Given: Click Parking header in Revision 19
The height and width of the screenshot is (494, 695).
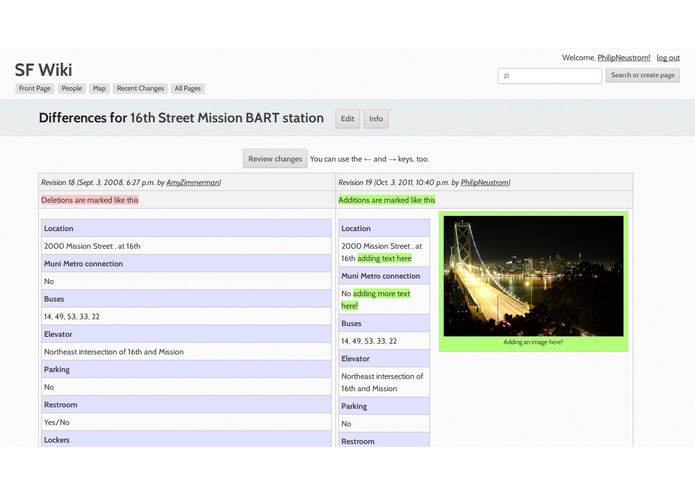Looking at the screenshot, I should click(384, 406).
